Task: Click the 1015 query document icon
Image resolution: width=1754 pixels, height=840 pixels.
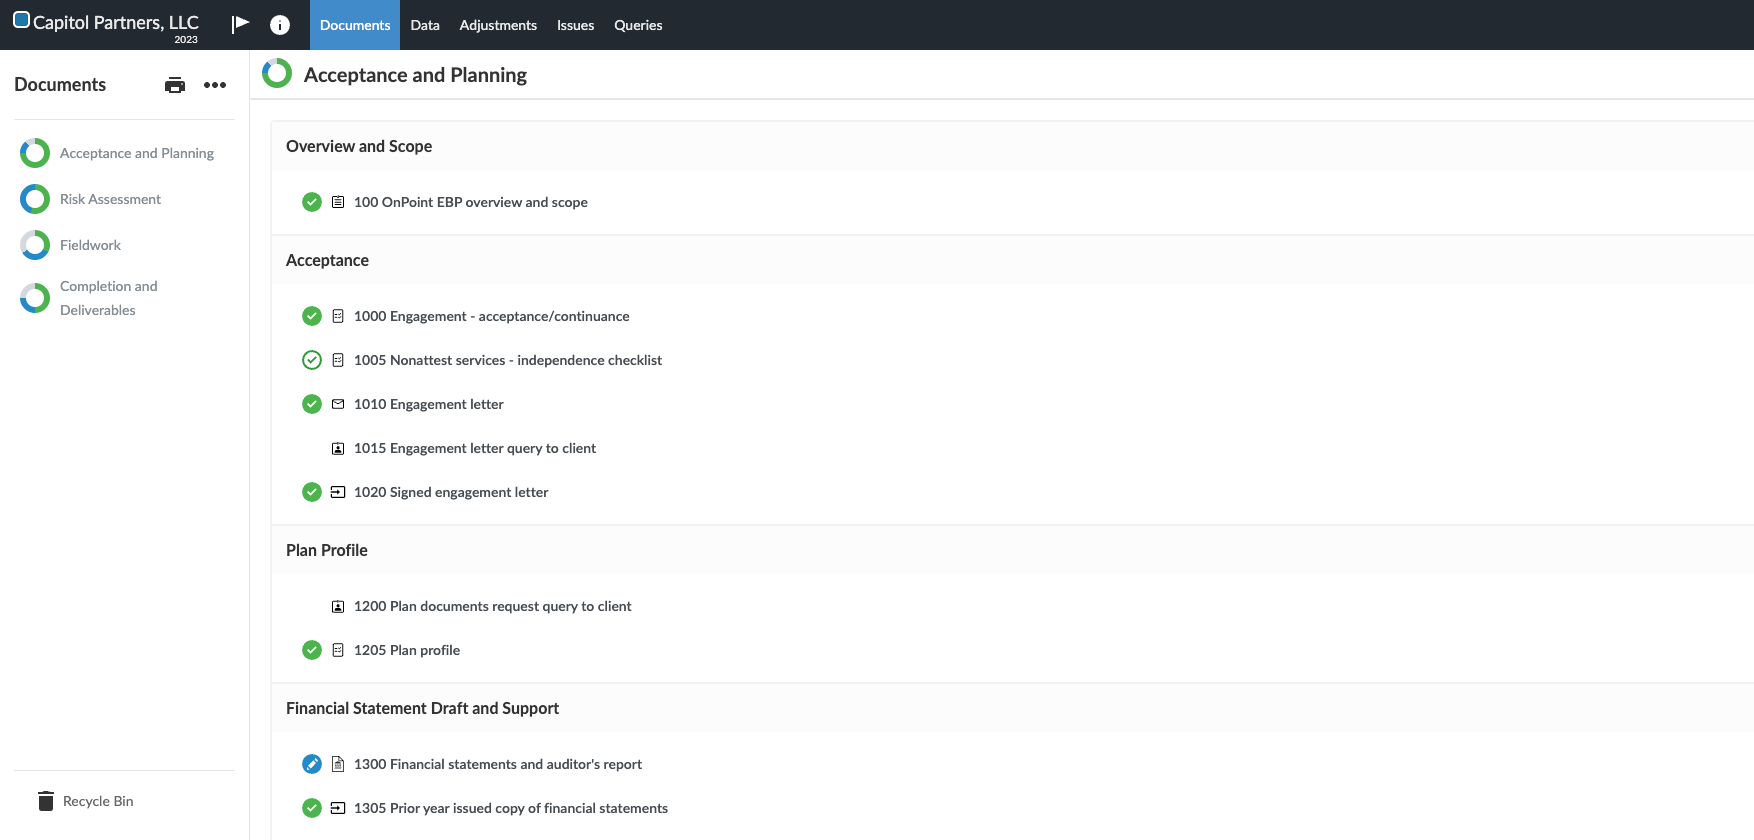Action: pos(338,448)
